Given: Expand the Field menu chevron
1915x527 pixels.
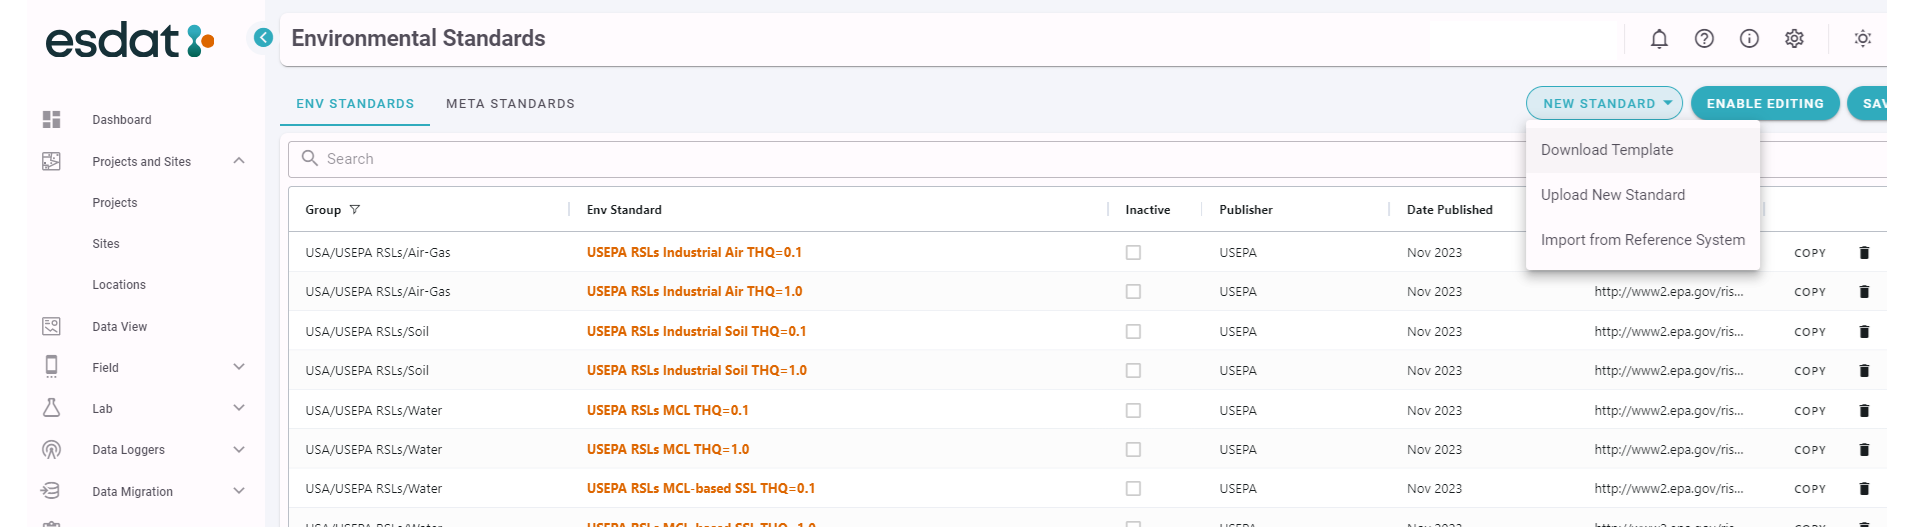Looking at the screenshot, I should pos(239,367).
